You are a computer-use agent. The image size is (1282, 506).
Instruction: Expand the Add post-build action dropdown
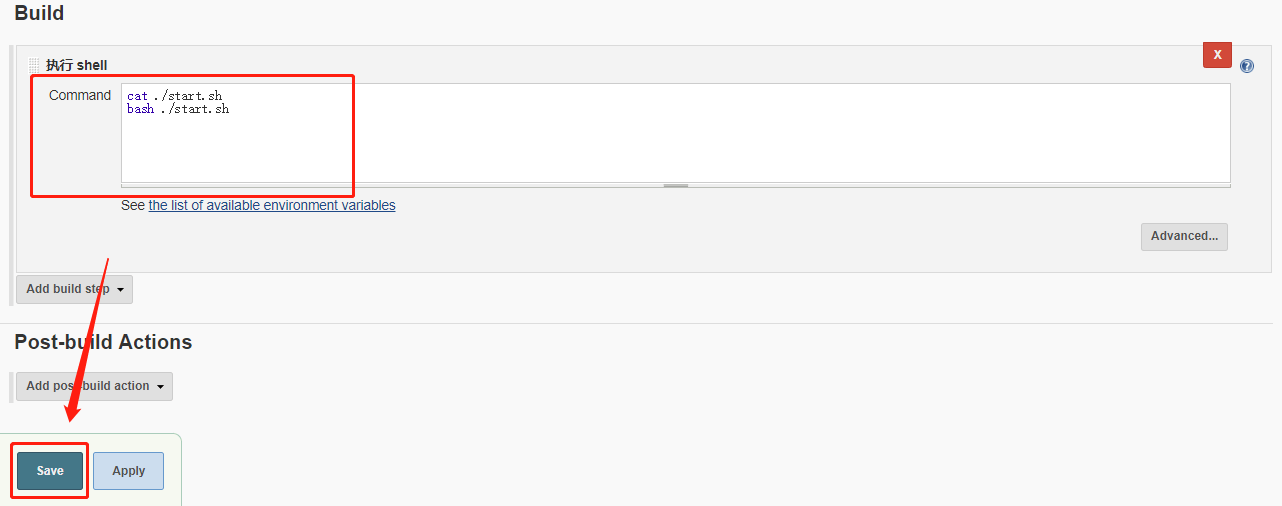[x=94, y=386]
